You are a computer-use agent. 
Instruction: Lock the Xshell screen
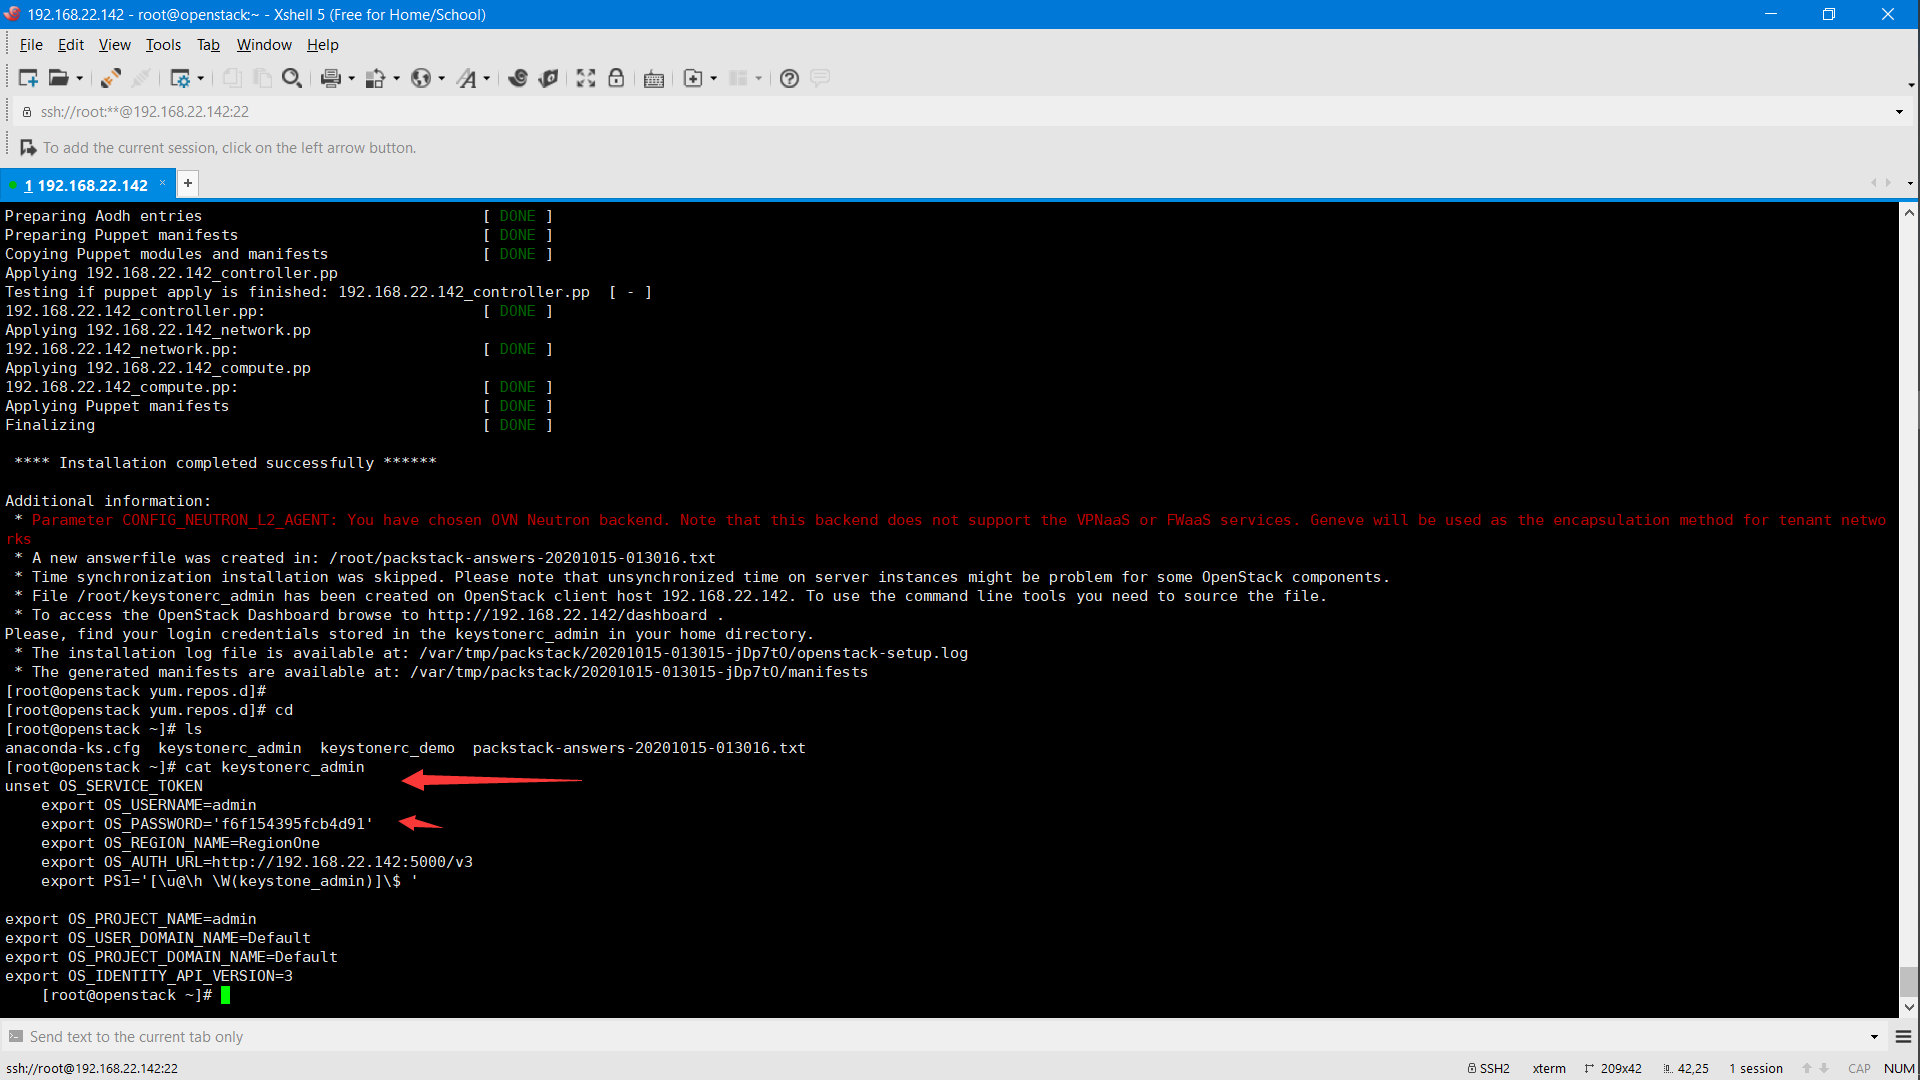(x=616, y=78)
